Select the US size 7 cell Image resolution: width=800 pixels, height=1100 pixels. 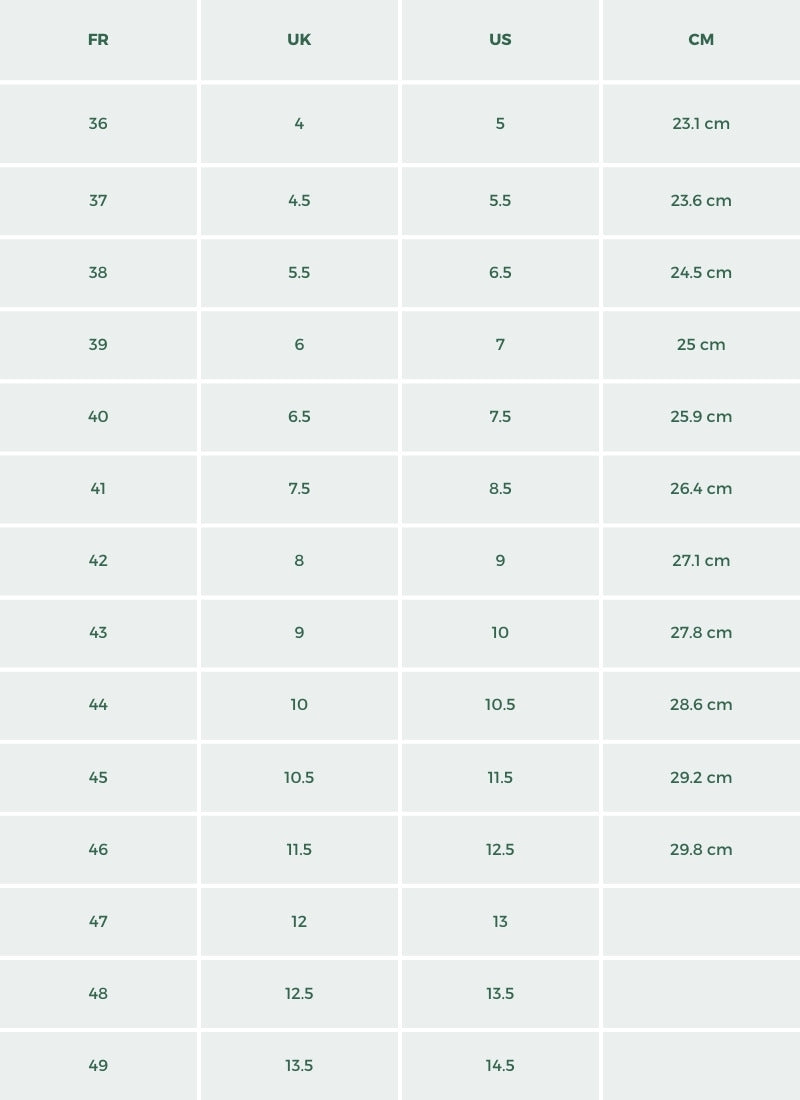click(500, 345)
